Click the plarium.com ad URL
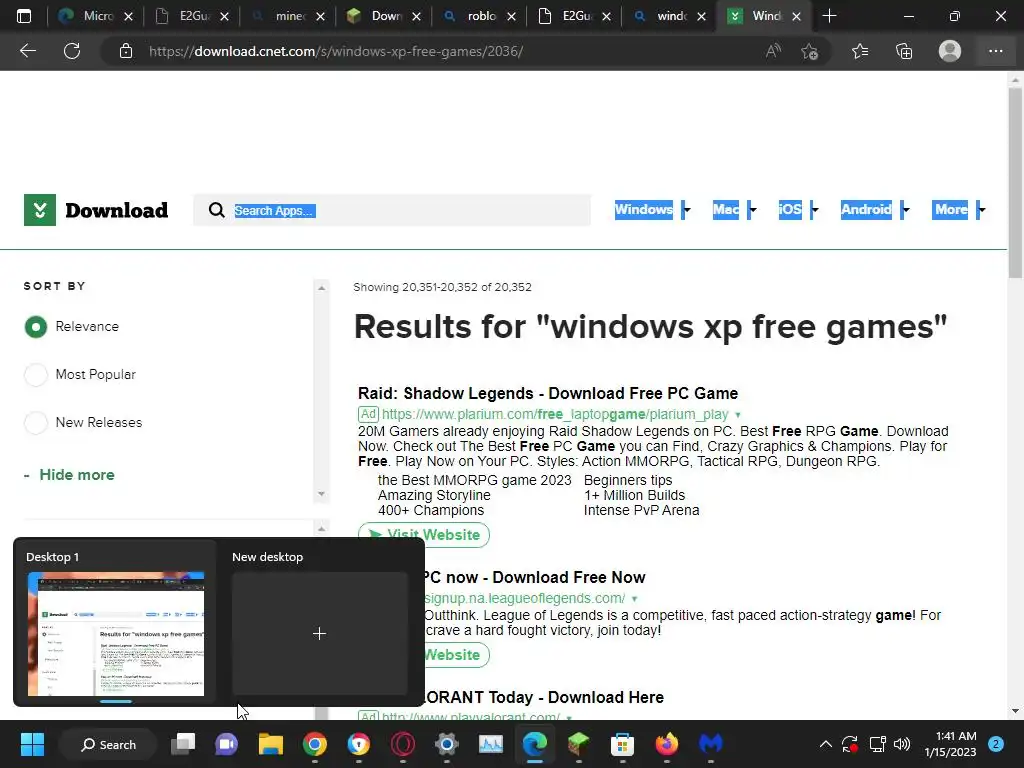Viewport: 1024px width, 768px height. [555, 415]
